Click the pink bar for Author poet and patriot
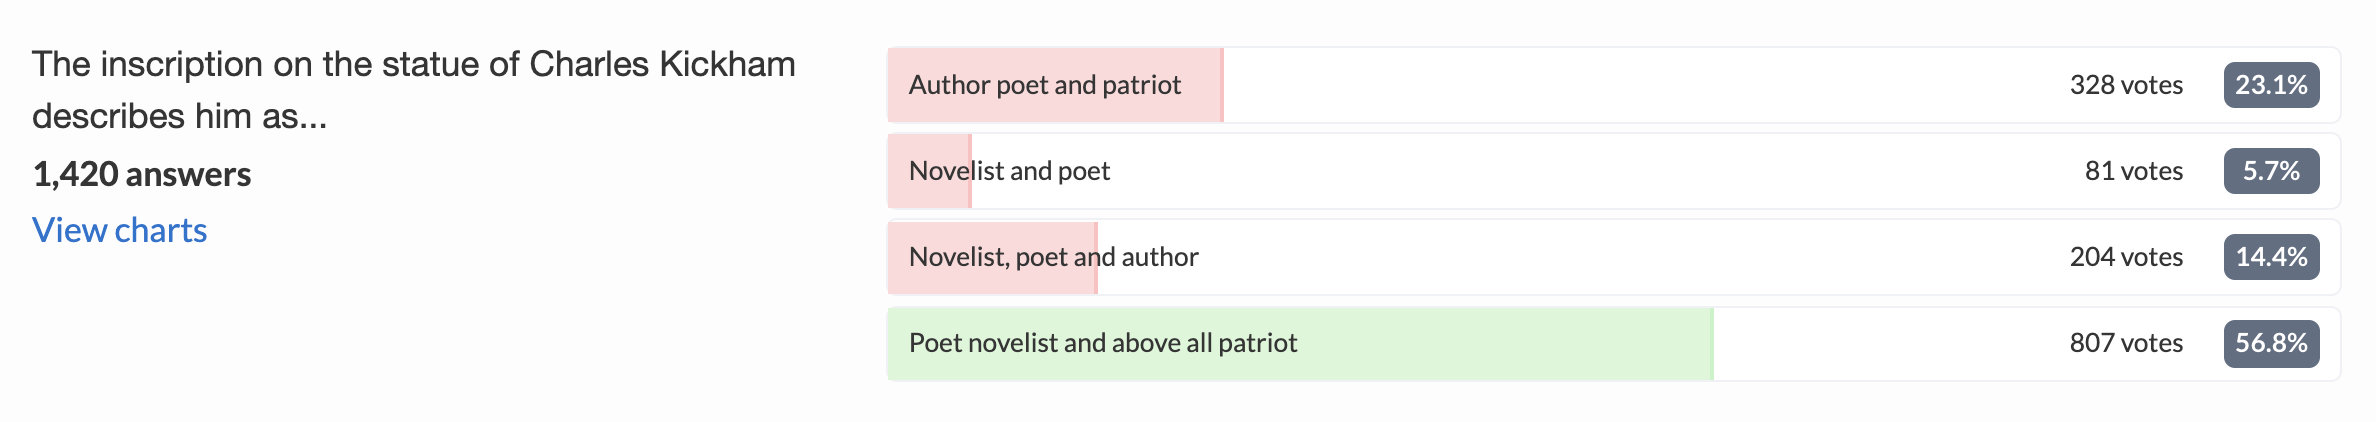 (1055, 85)
